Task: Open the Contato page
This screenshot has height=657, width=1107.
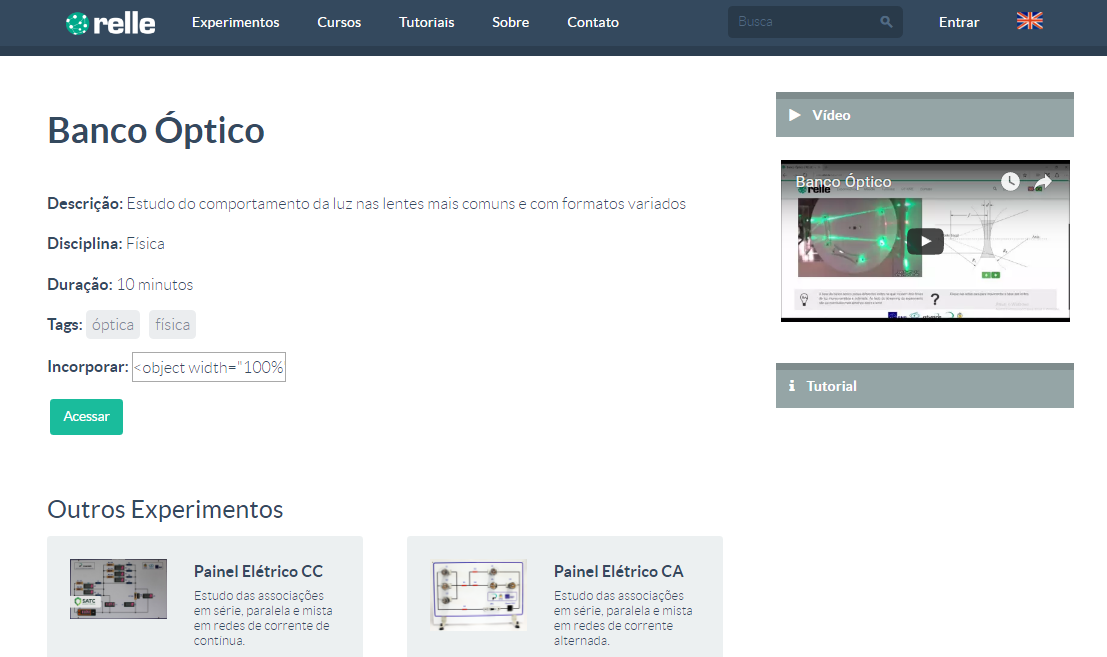Action: (593, 22)
